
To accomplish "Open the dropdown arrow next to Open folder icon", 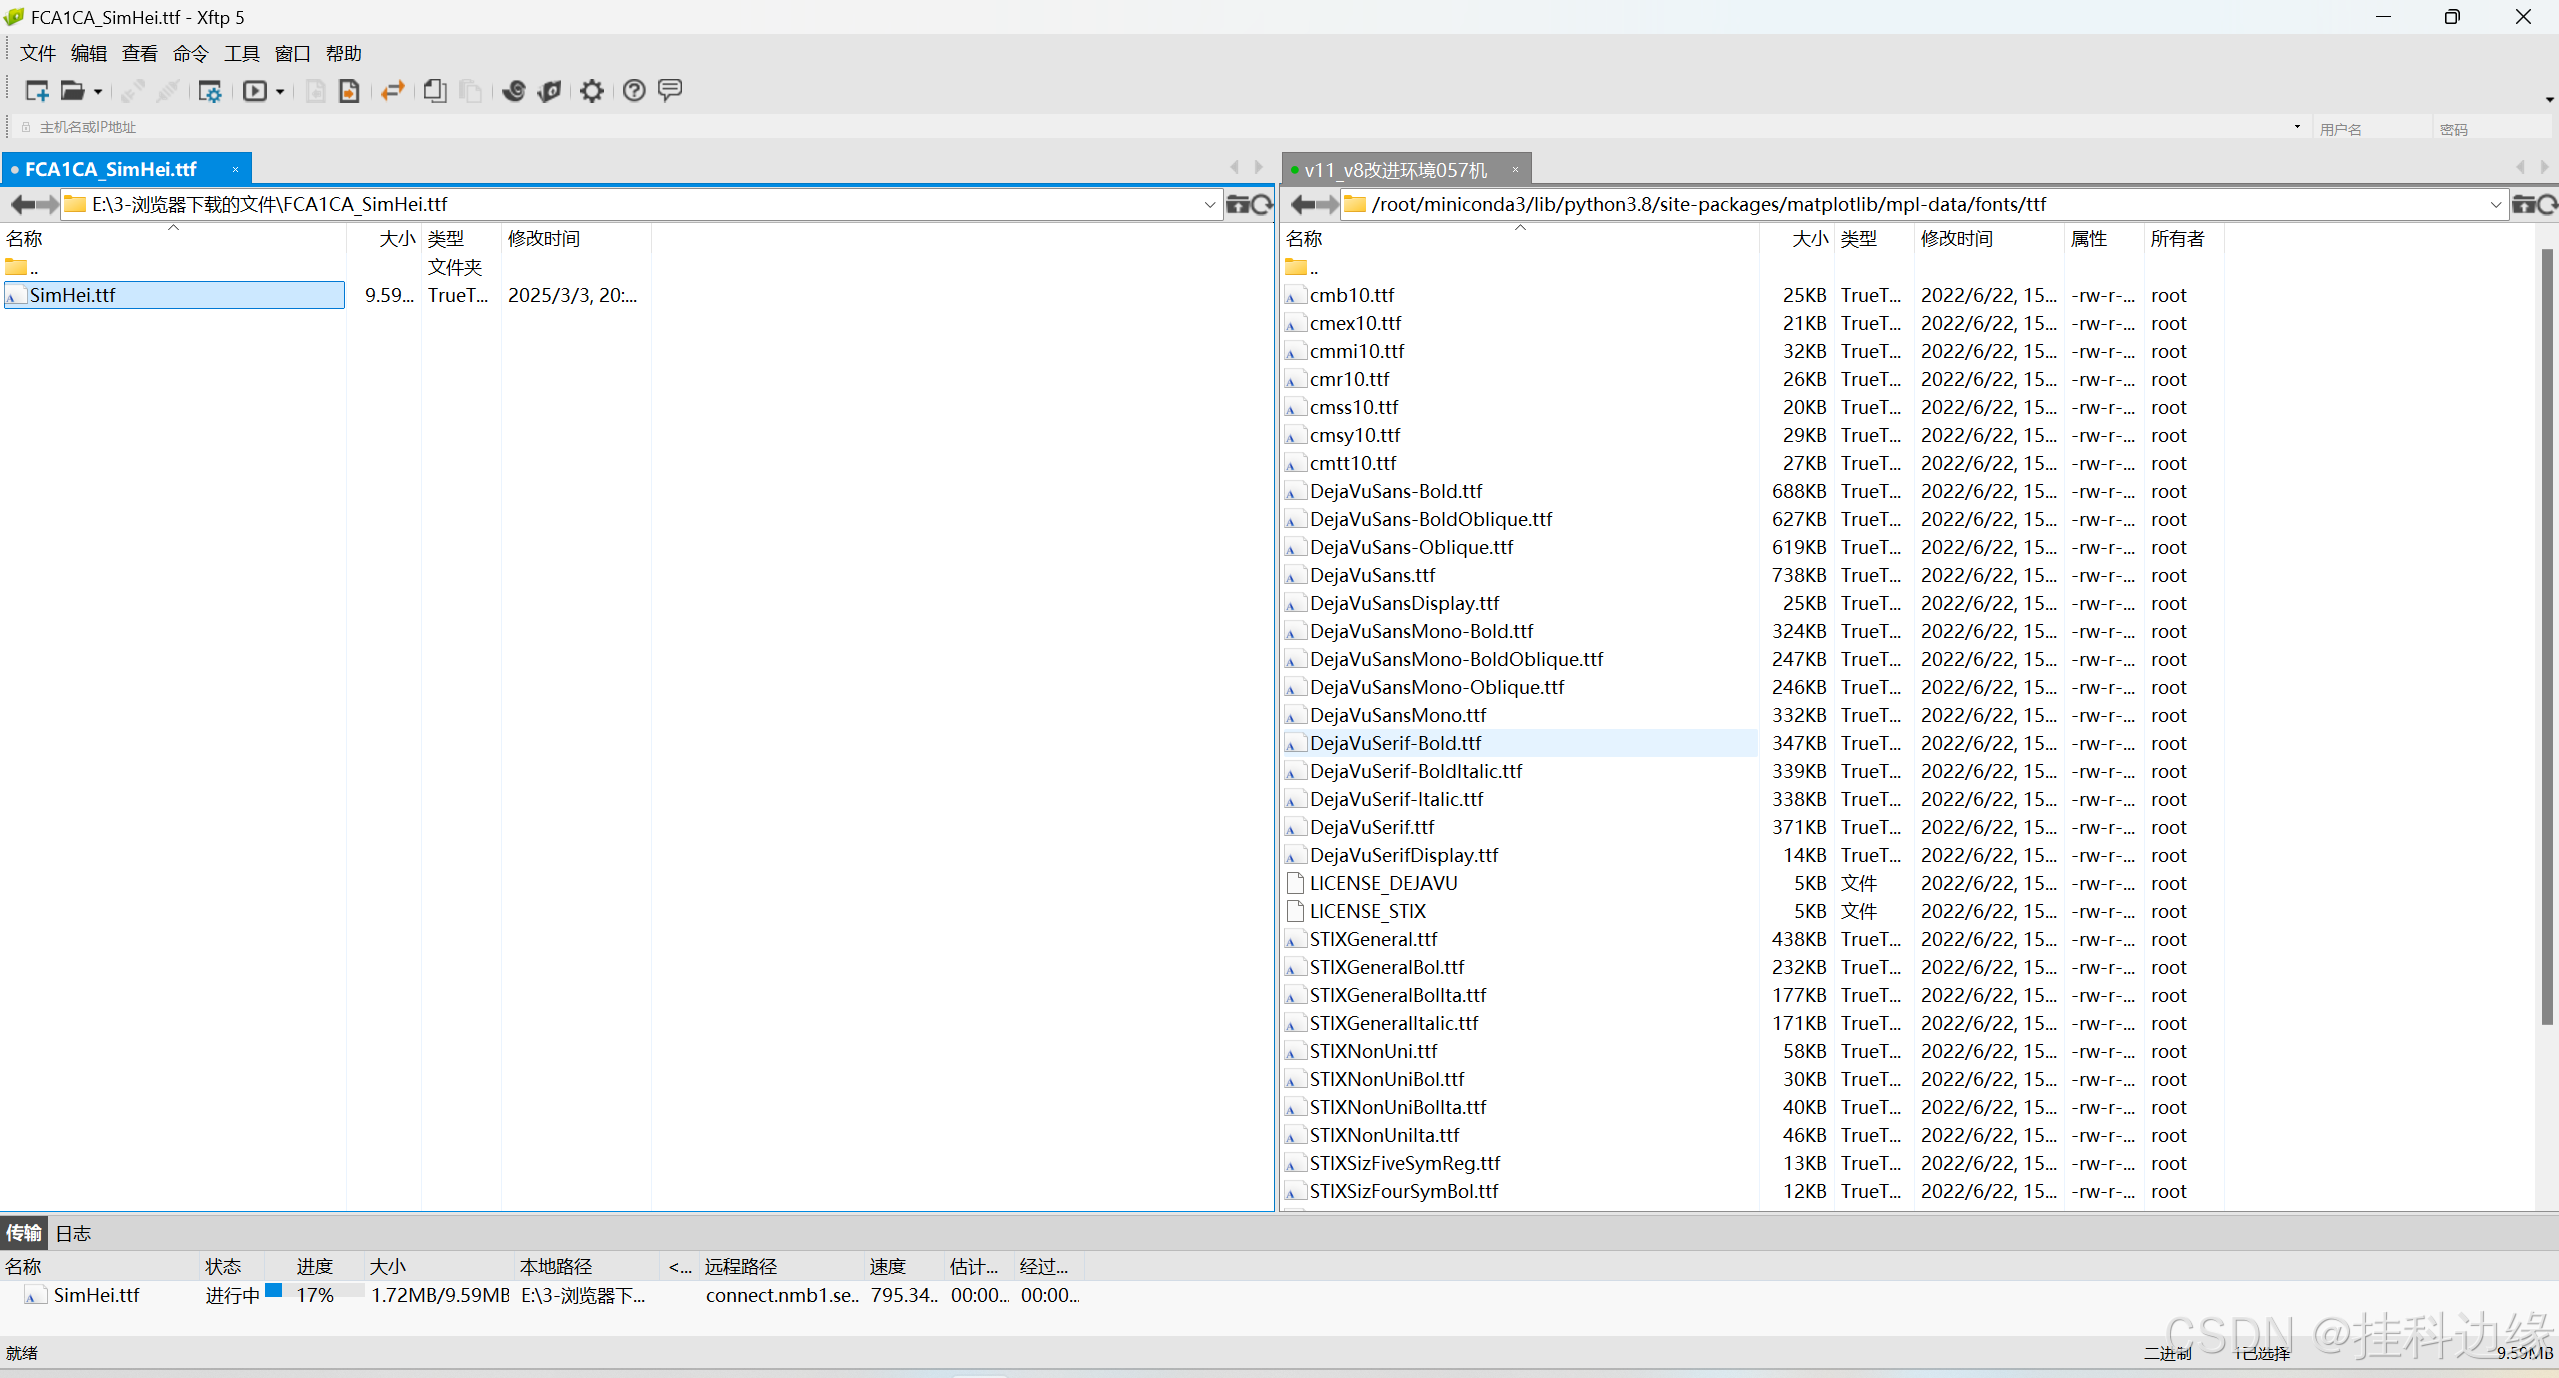I will 98,92.
